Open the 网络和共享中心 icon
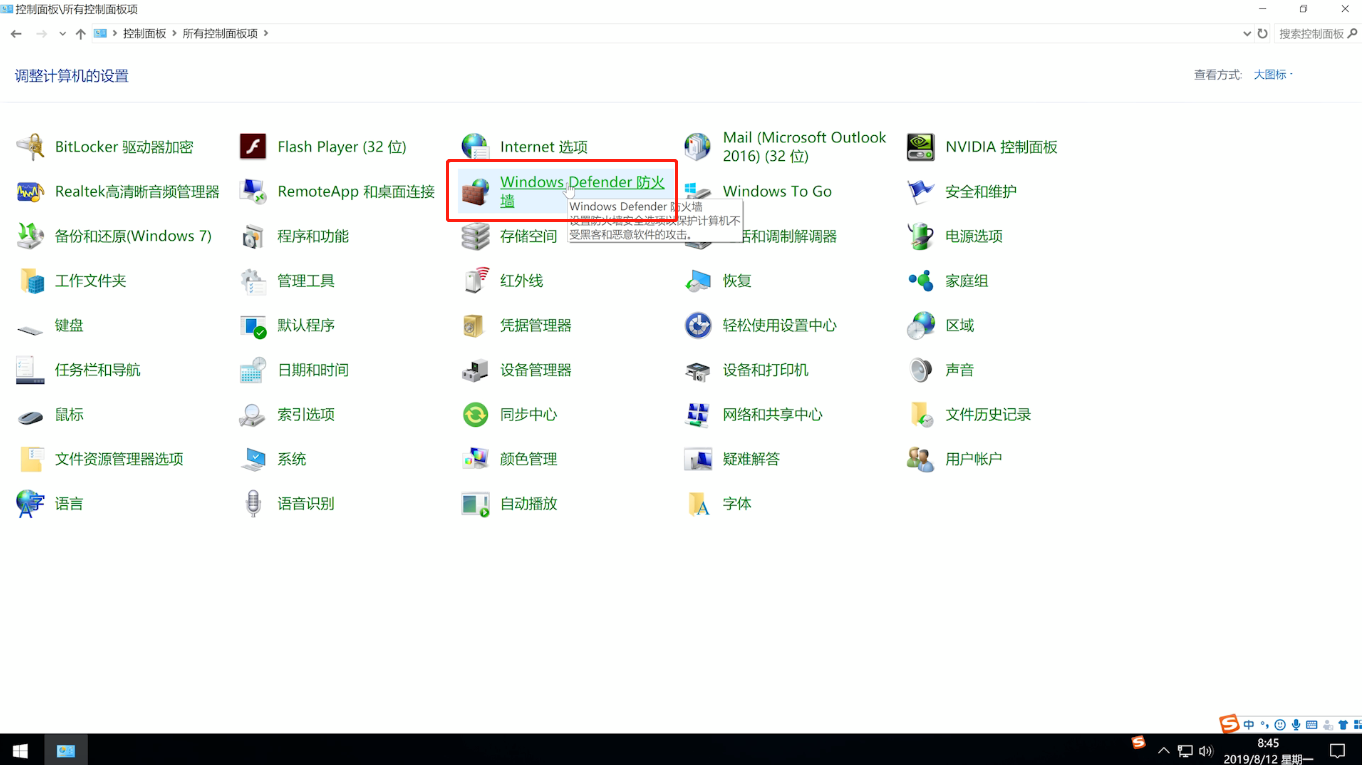1362x765 pixels. [x=698, y=415]
